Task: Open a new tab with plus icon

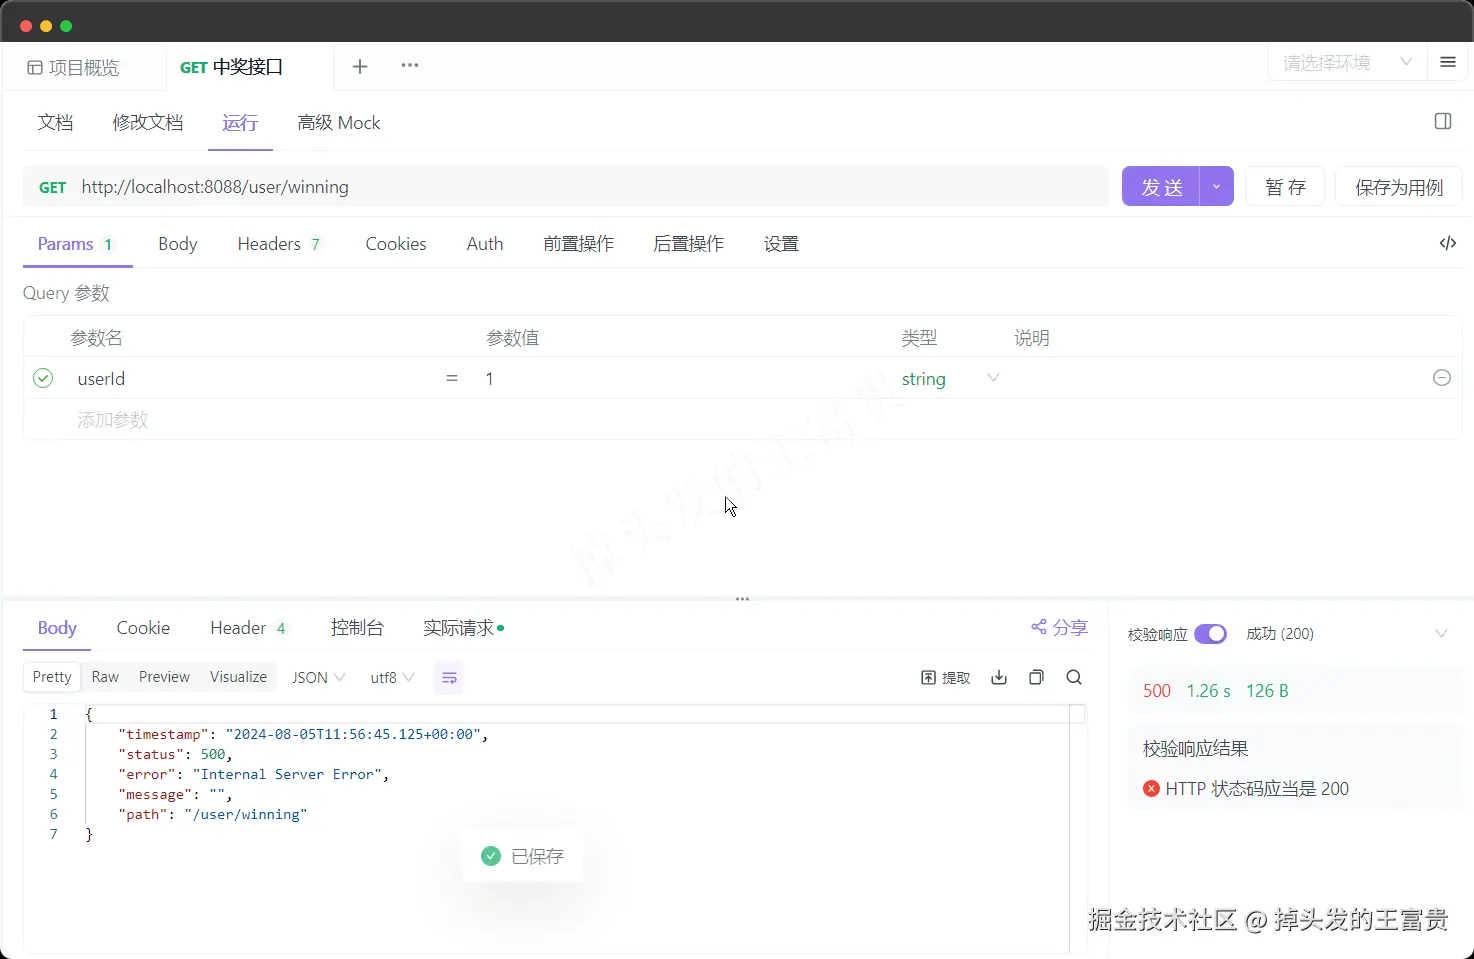Action: (x=360, y=66)
